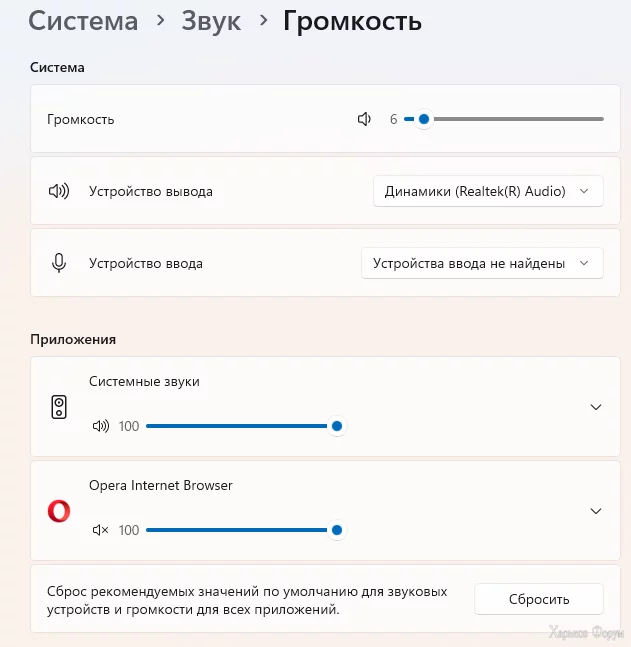Expand the Opera Internet Browser section
The width and height of the screenshot is (631, 647).
pyautogui.click(x=596, y=511)
